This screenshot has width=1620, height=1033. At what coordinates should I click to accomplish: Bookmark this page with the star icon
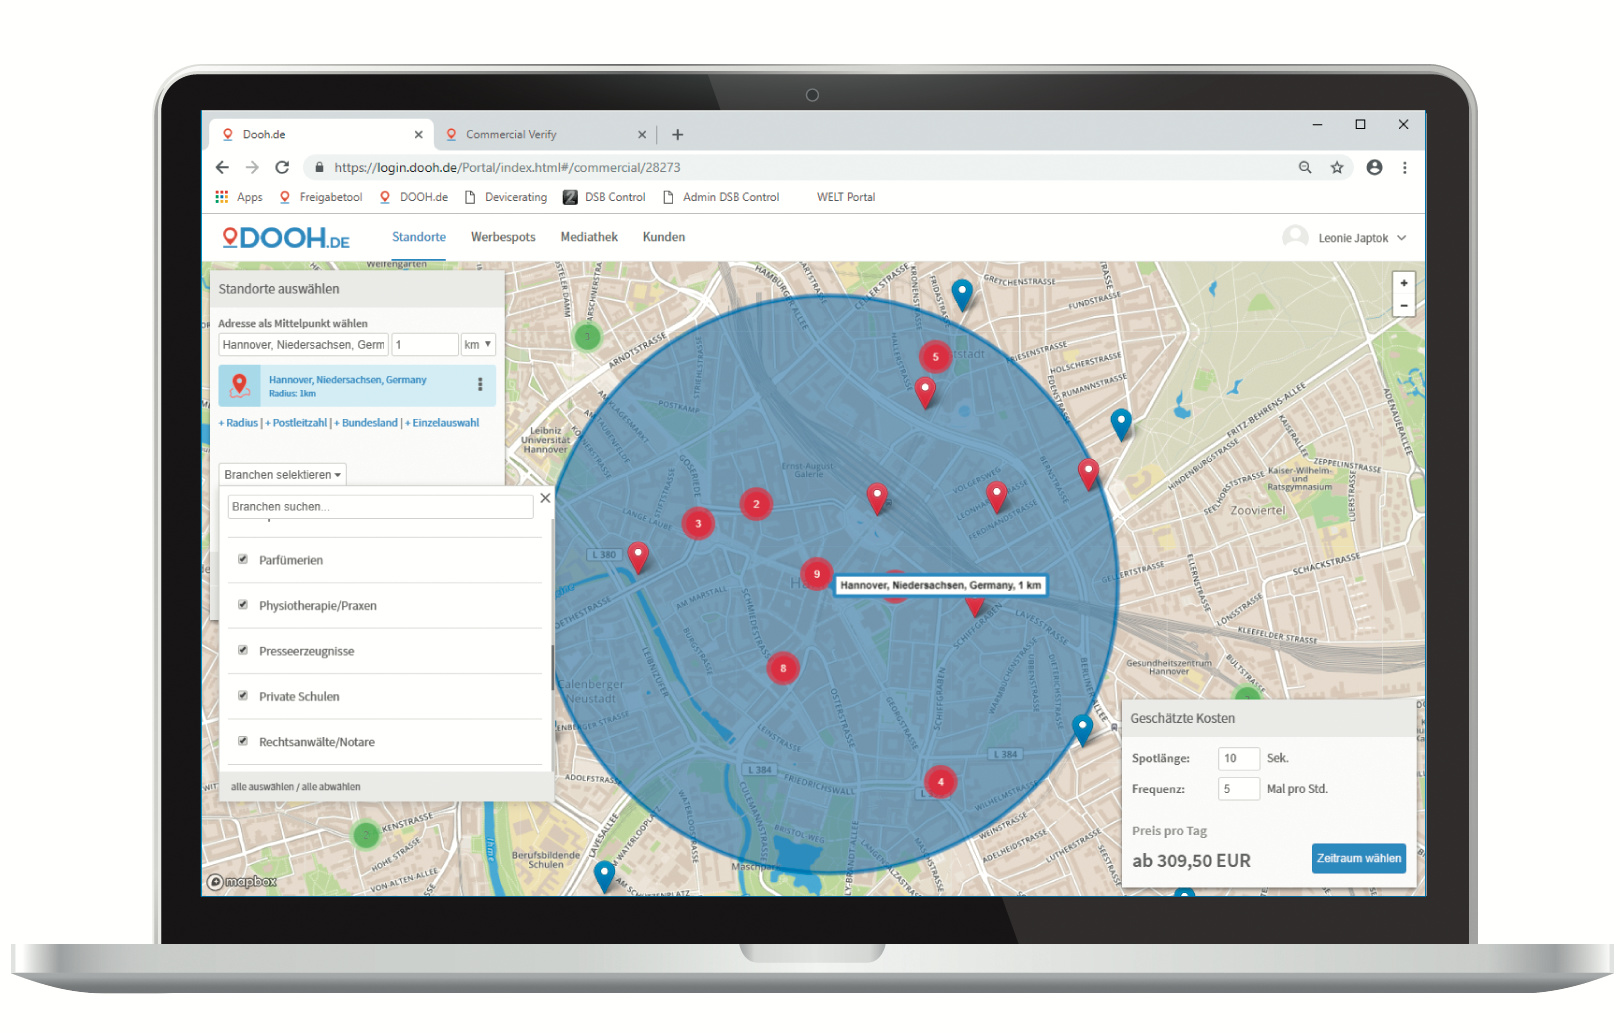pos(1337,167)
